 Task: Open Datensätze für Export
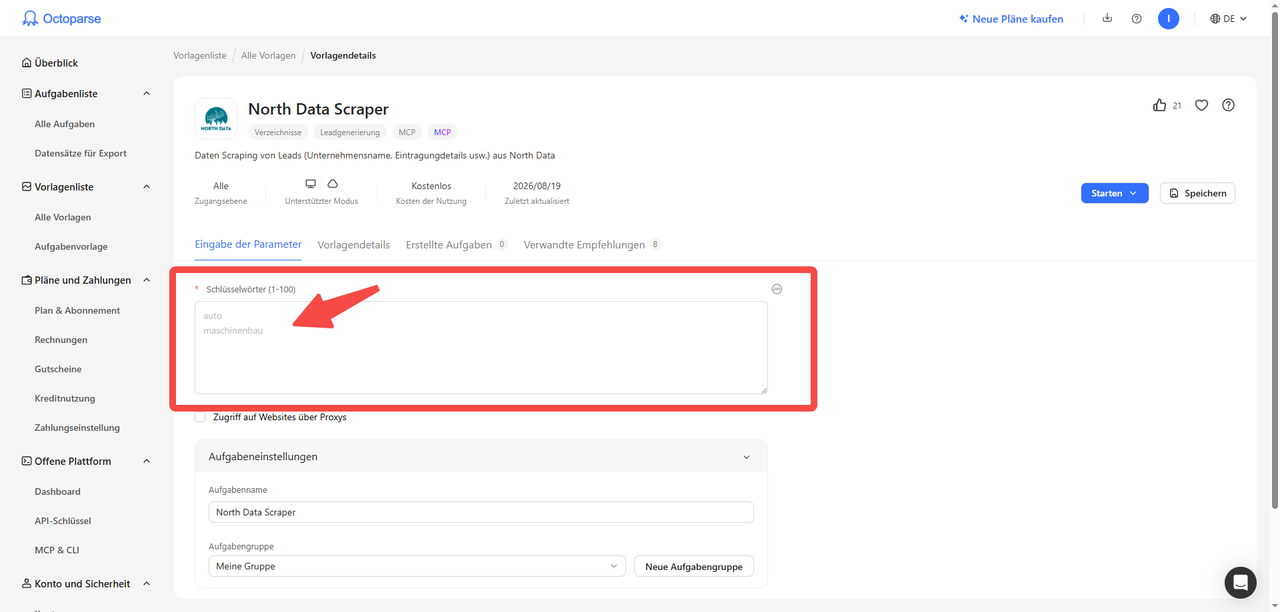[81, 153]
